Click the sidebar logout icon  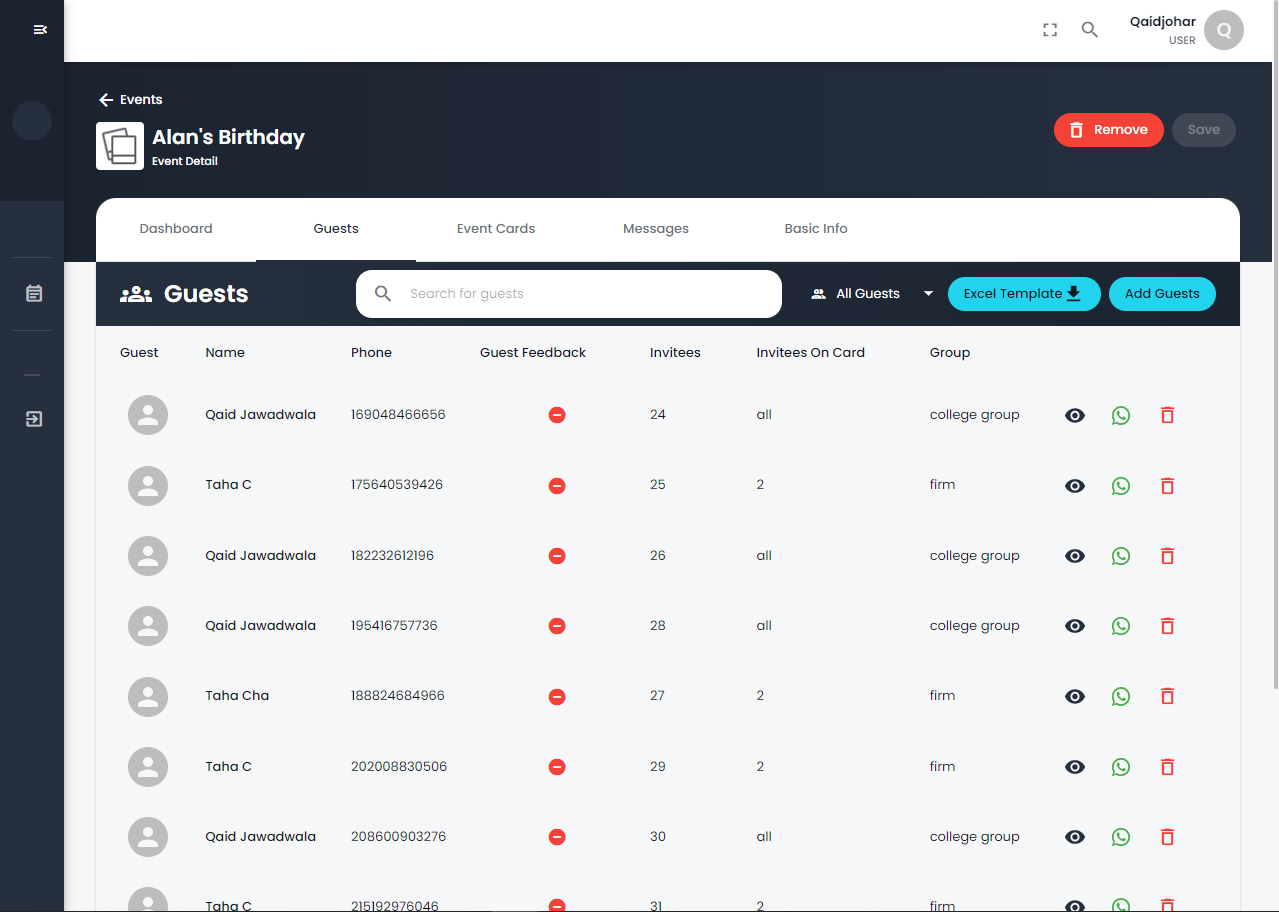pyautogui.click(x=34, y=419)
